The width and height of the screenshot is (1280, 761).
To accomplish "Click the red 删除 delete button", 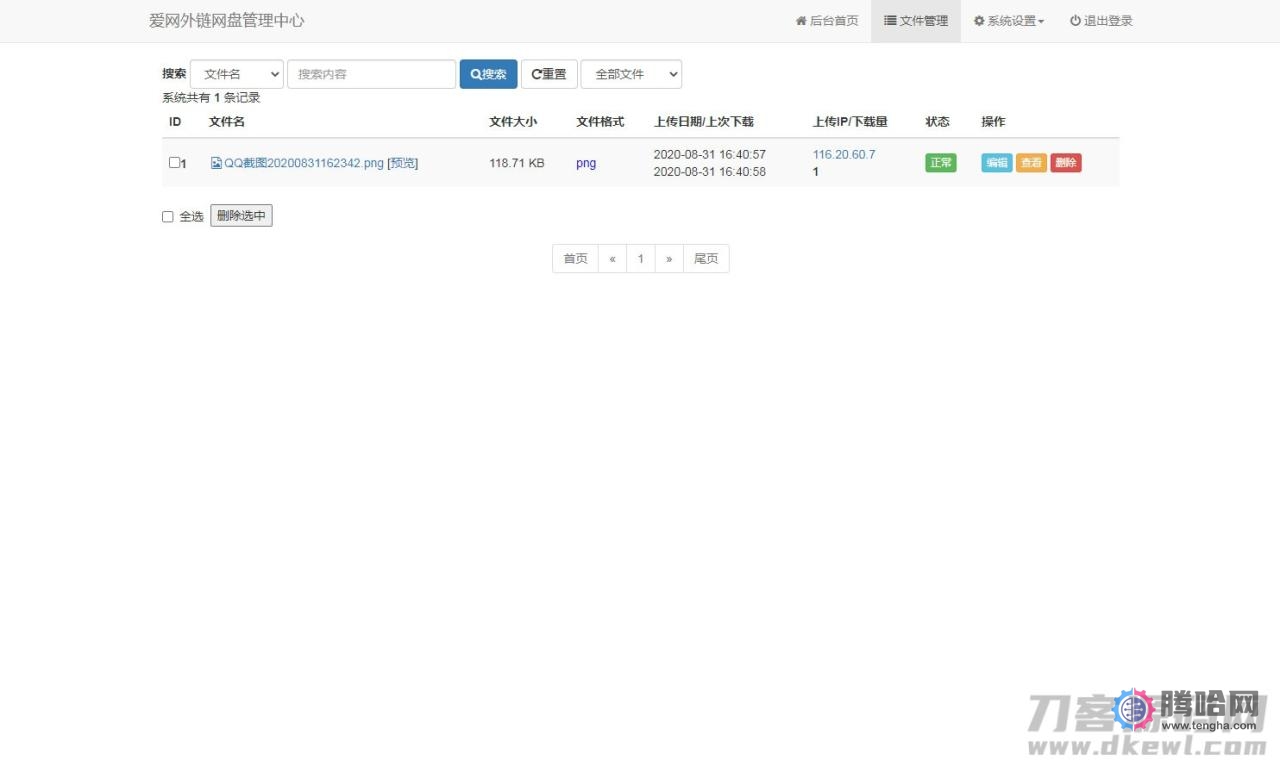I will [x=1066, y=163].
